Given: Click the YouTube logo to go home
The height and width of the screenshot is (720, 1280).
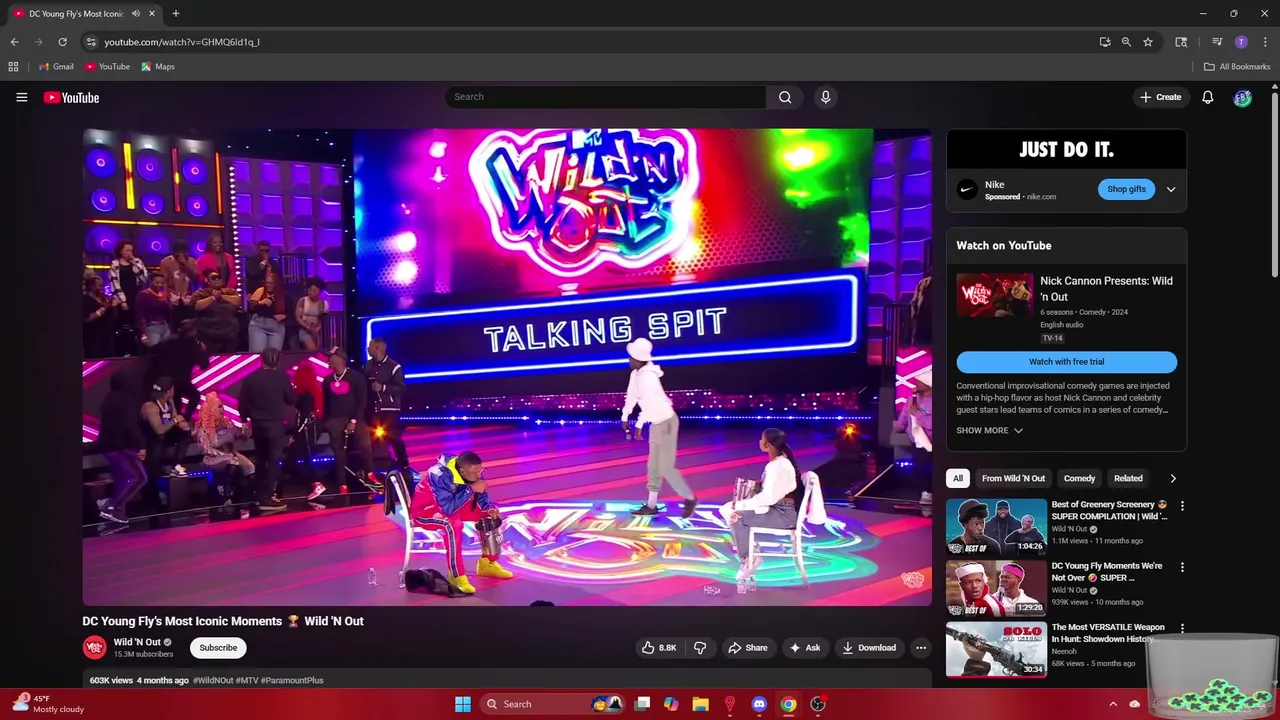Looking at the screenshot, I should click(x=71, y=97).
